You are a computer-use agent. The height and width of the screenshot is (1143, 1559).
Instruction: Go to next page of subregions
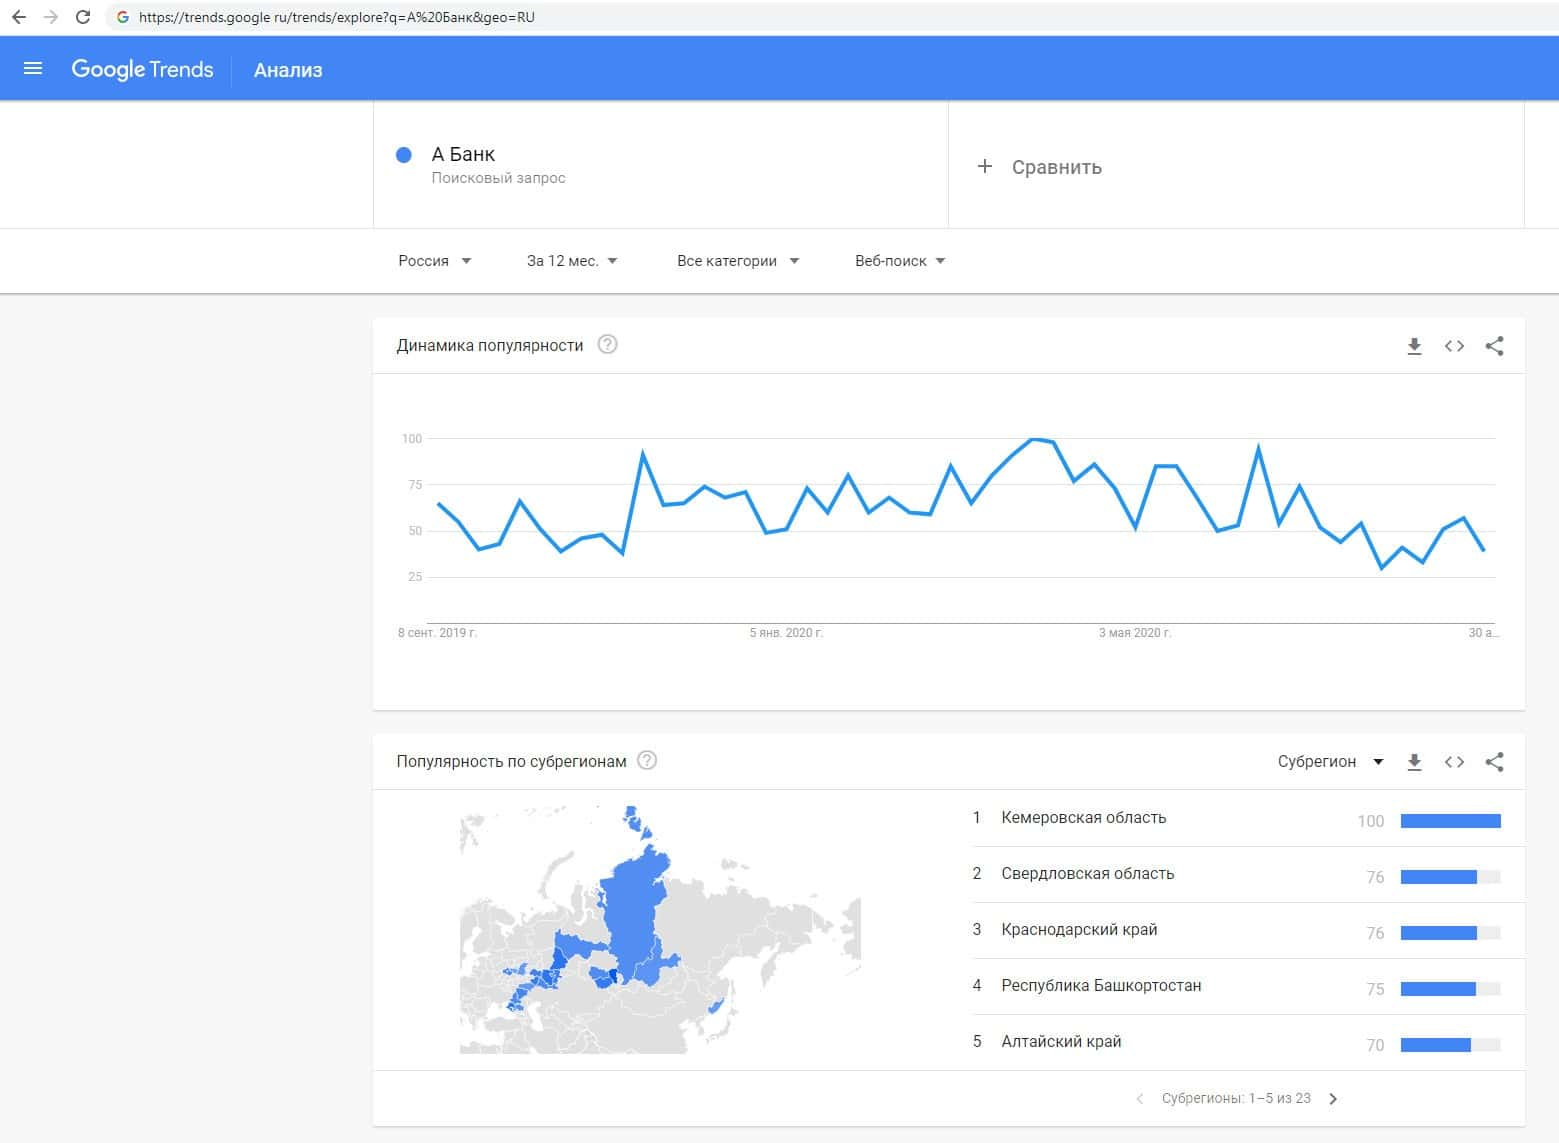[1333, 1099]
